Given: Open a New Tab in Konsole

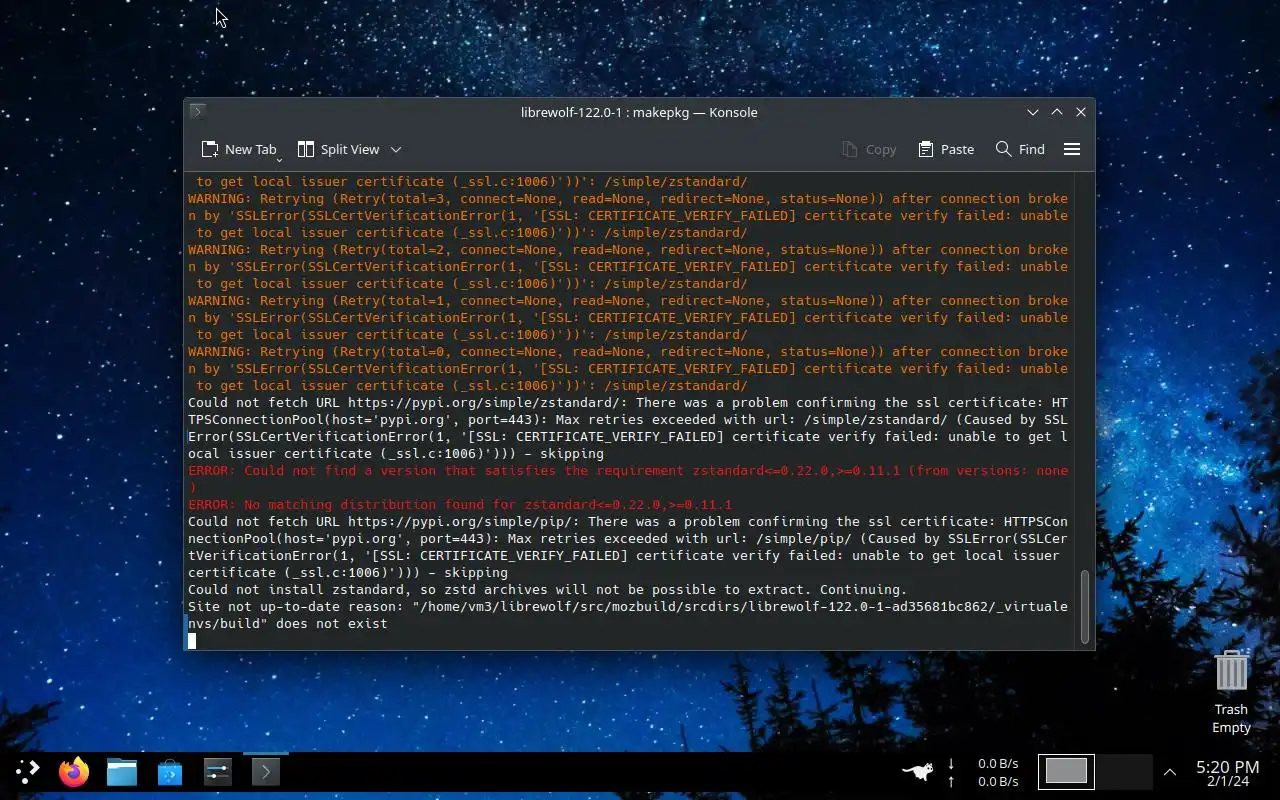Looking at the screenshot, I should pyautogui.click(x=238, y=149).
